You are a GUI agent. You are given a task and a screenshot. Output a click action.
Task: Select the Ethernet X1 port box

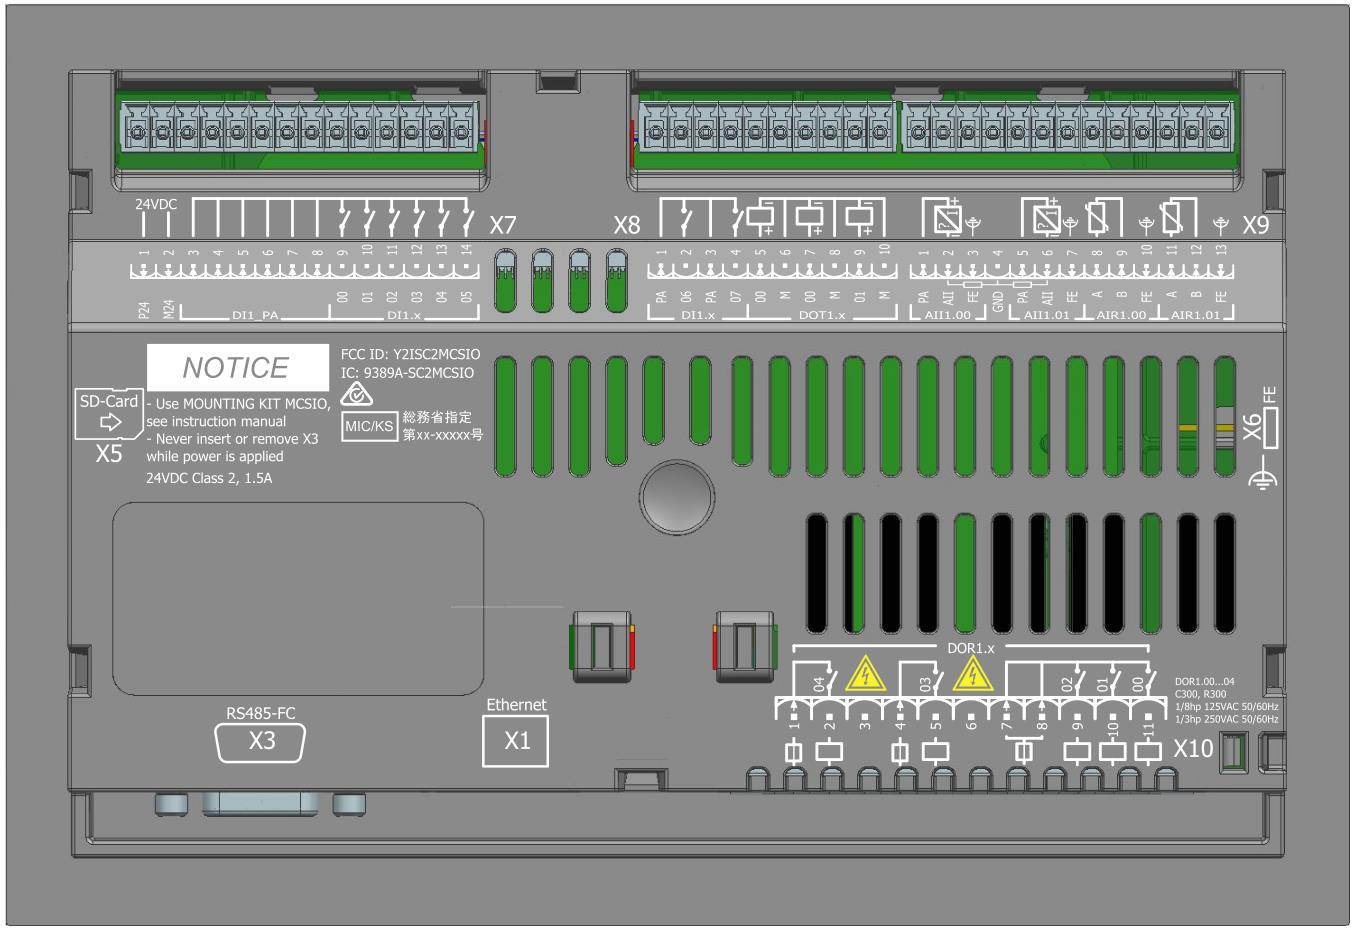516,742
